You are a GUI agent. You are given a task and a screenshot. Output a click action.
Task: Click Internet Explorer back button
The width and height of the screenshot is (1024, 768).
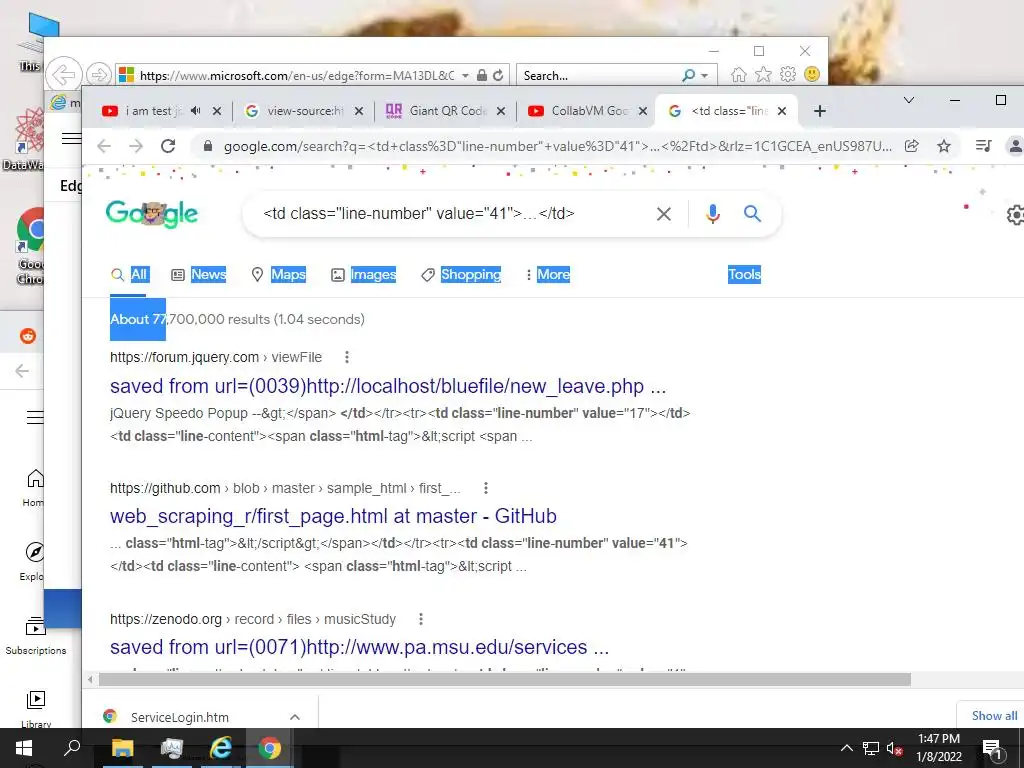pos(63,74)
